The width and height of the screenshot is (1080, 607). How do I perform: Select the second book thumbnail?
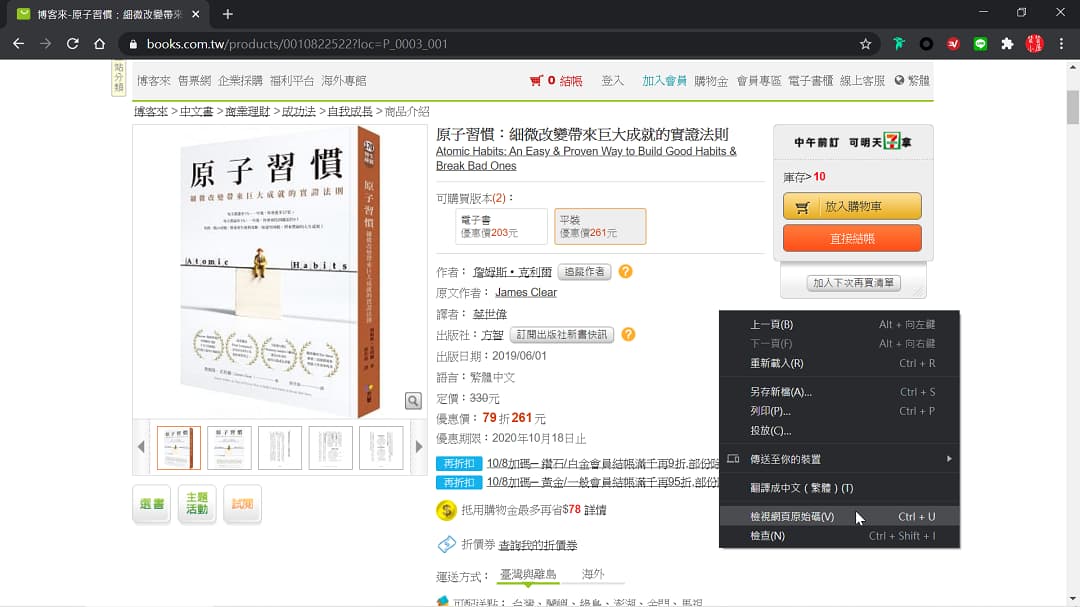229,448
